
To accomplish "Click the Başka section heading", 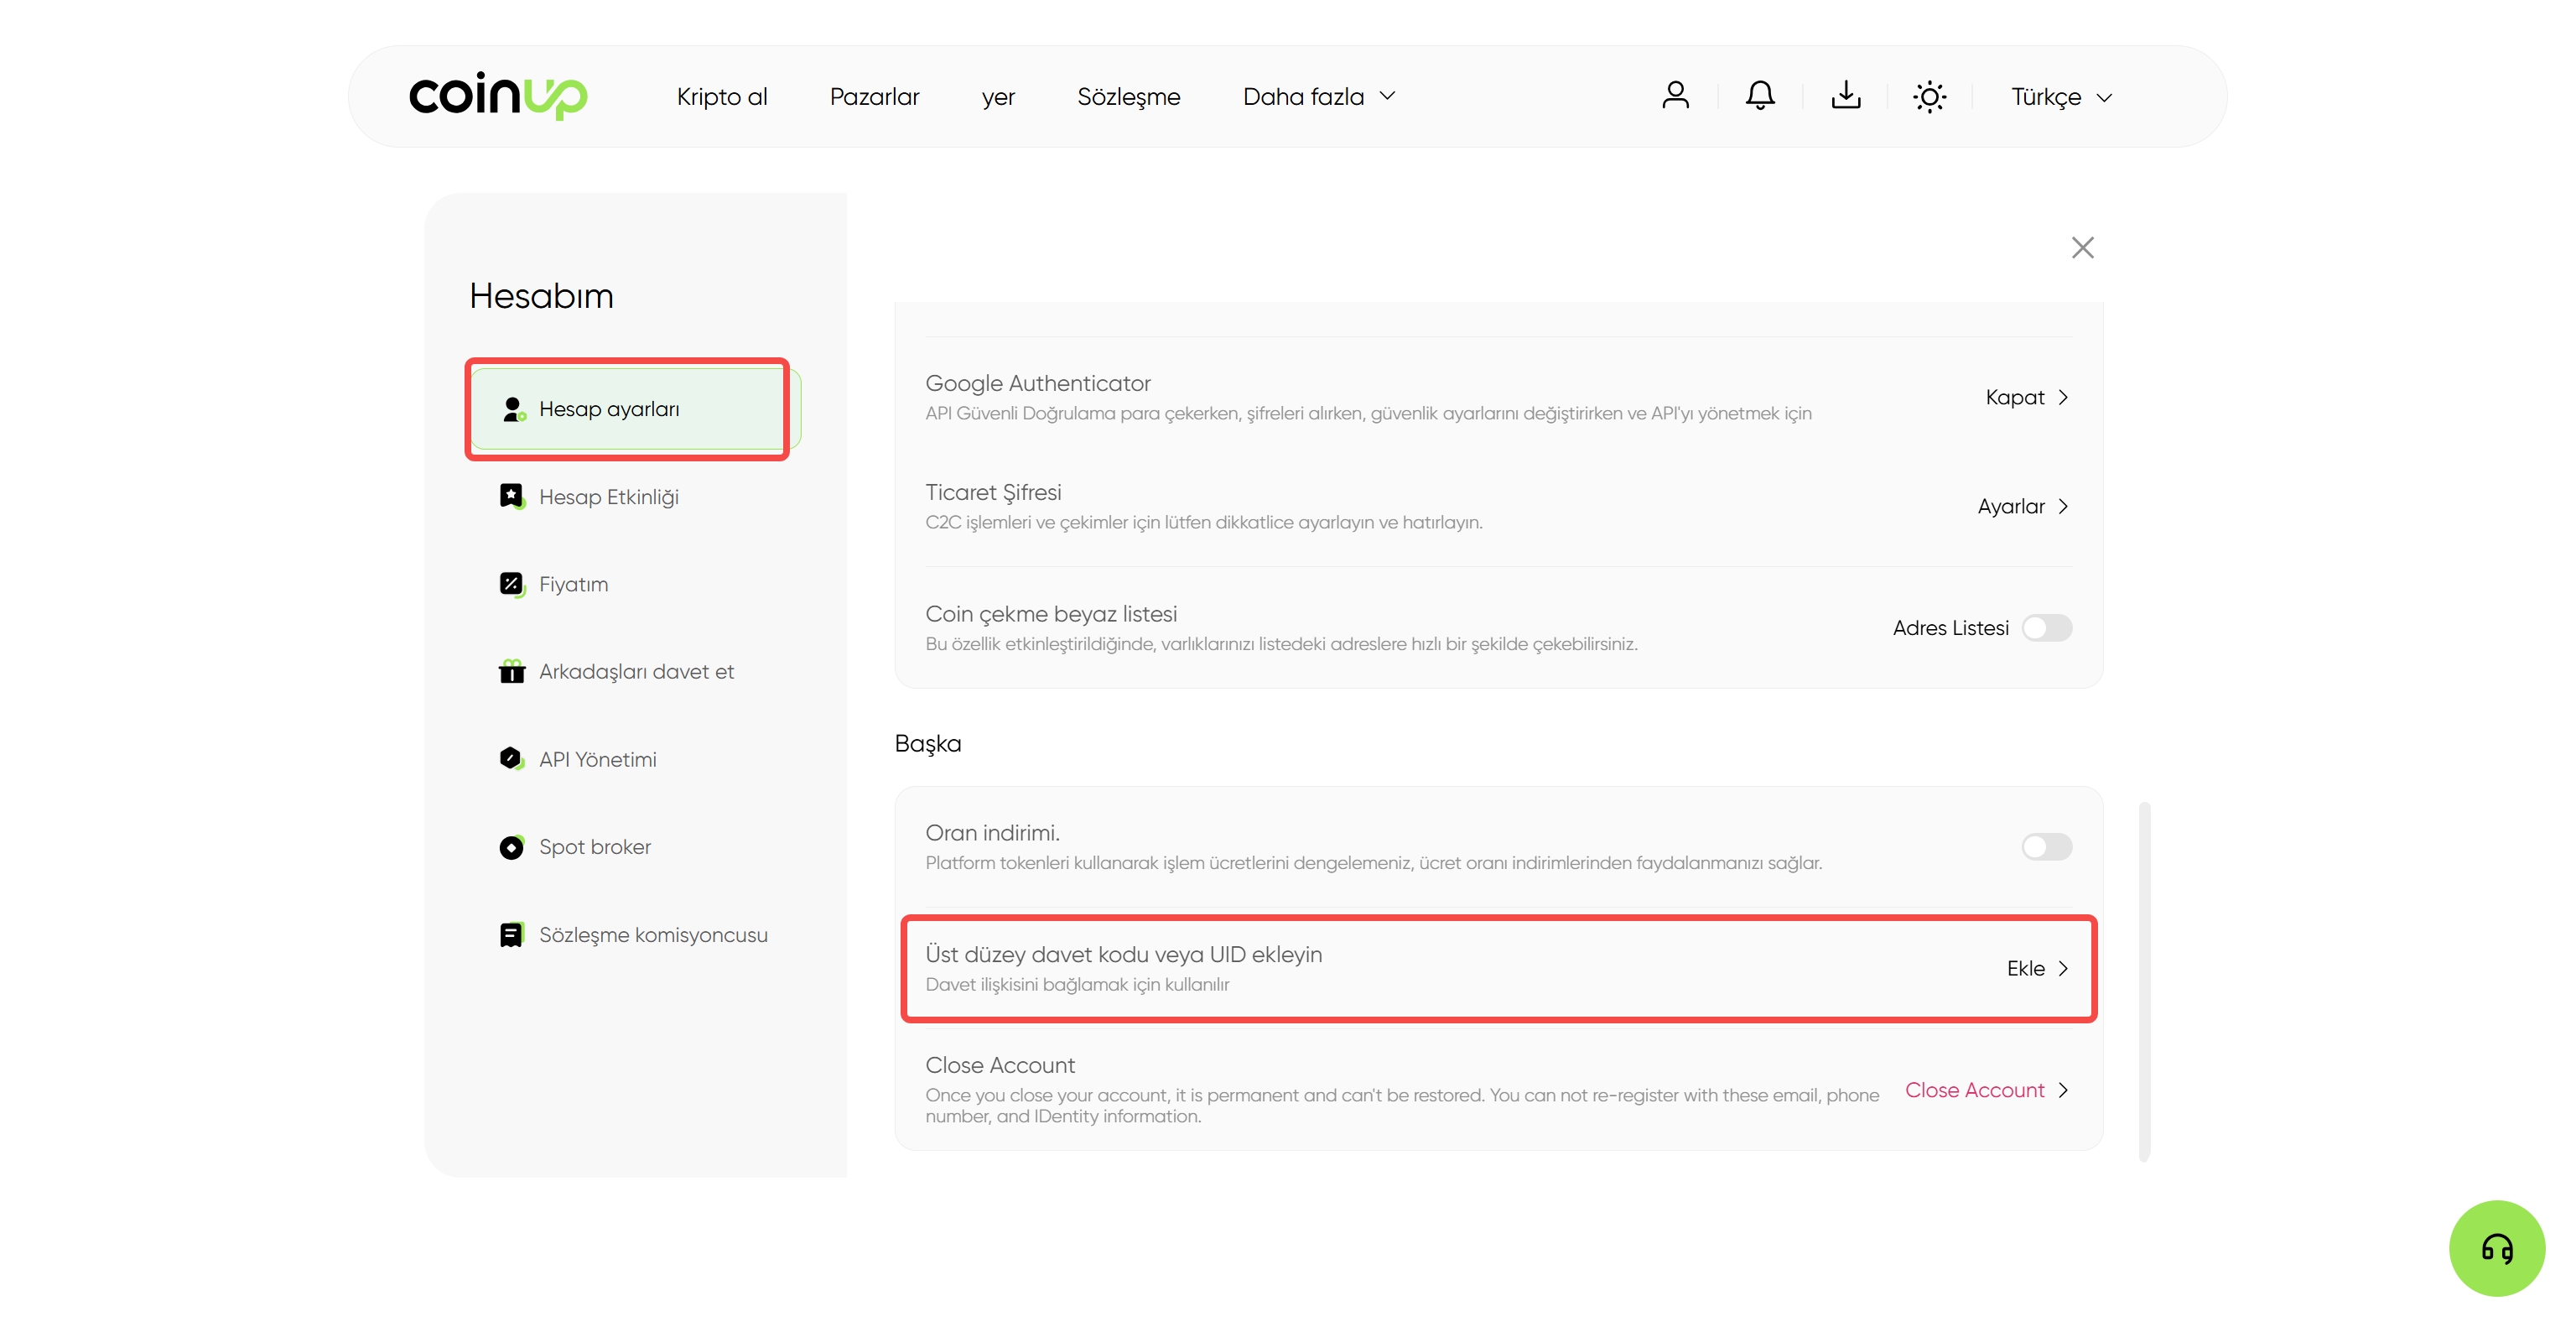I will (x=927, y=743).
